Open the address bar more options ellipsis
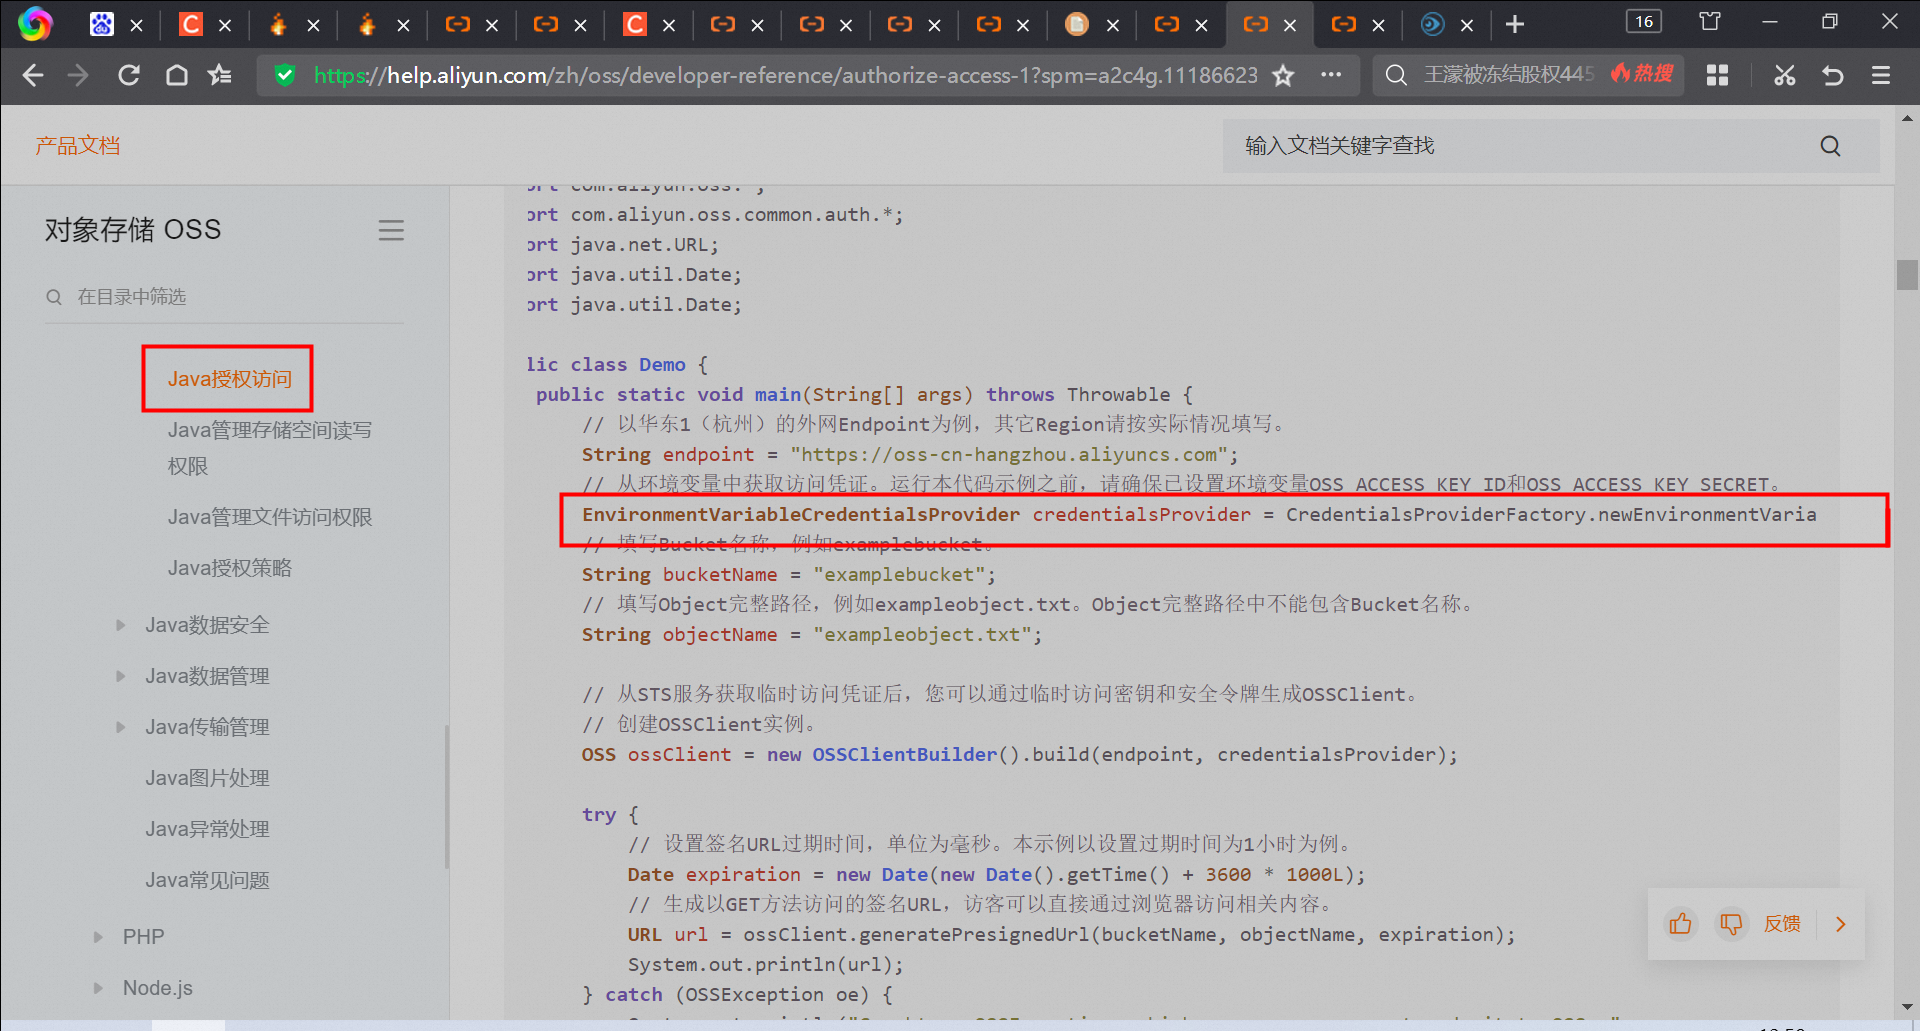The width and height of the screenshot is (1920, 1031). 1331,75
